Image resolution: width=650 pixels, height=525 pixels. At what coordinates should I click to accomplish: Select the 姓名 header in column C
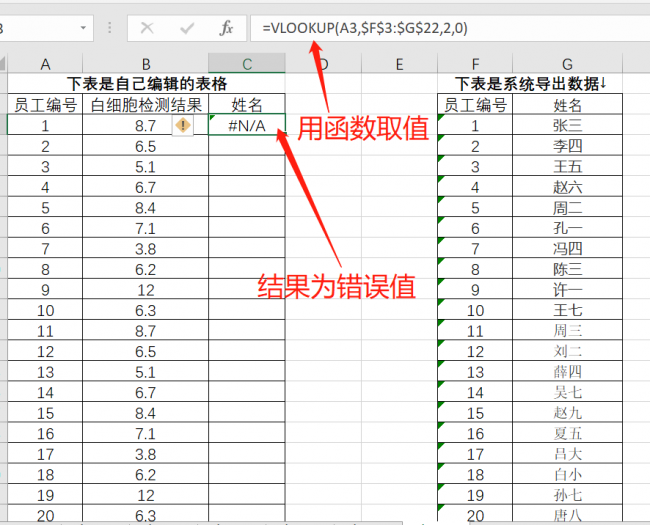point(247,104)
